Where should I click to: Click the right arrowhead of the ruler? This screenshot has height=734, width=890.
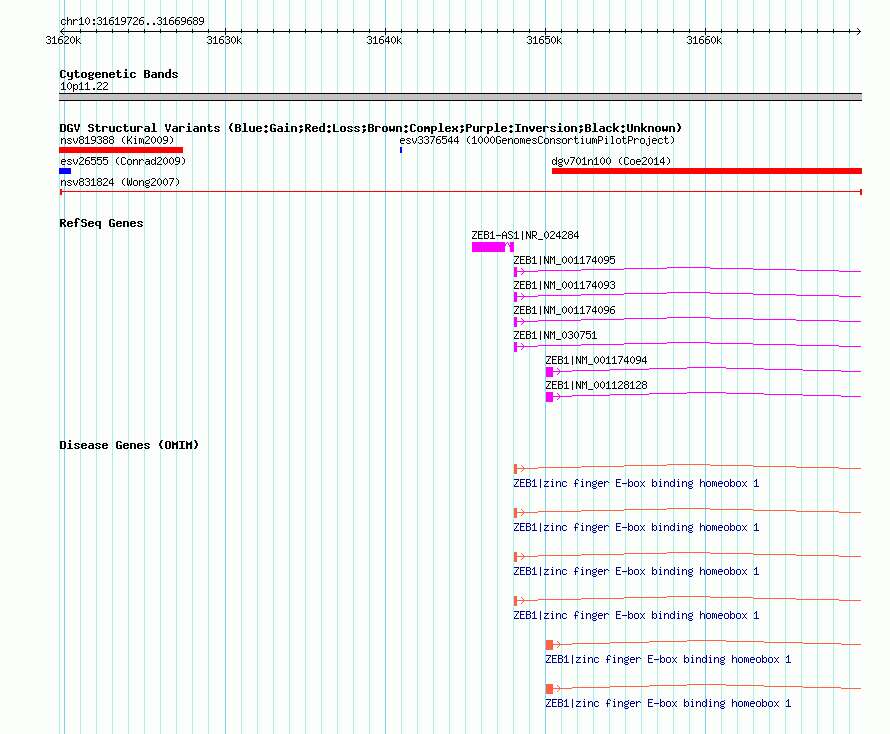(x=858, y=31)
